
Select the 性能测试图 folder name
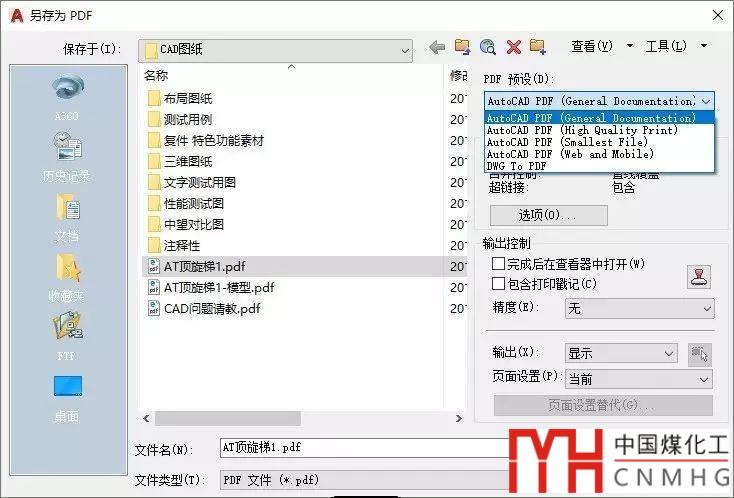[x=194, y=203]
